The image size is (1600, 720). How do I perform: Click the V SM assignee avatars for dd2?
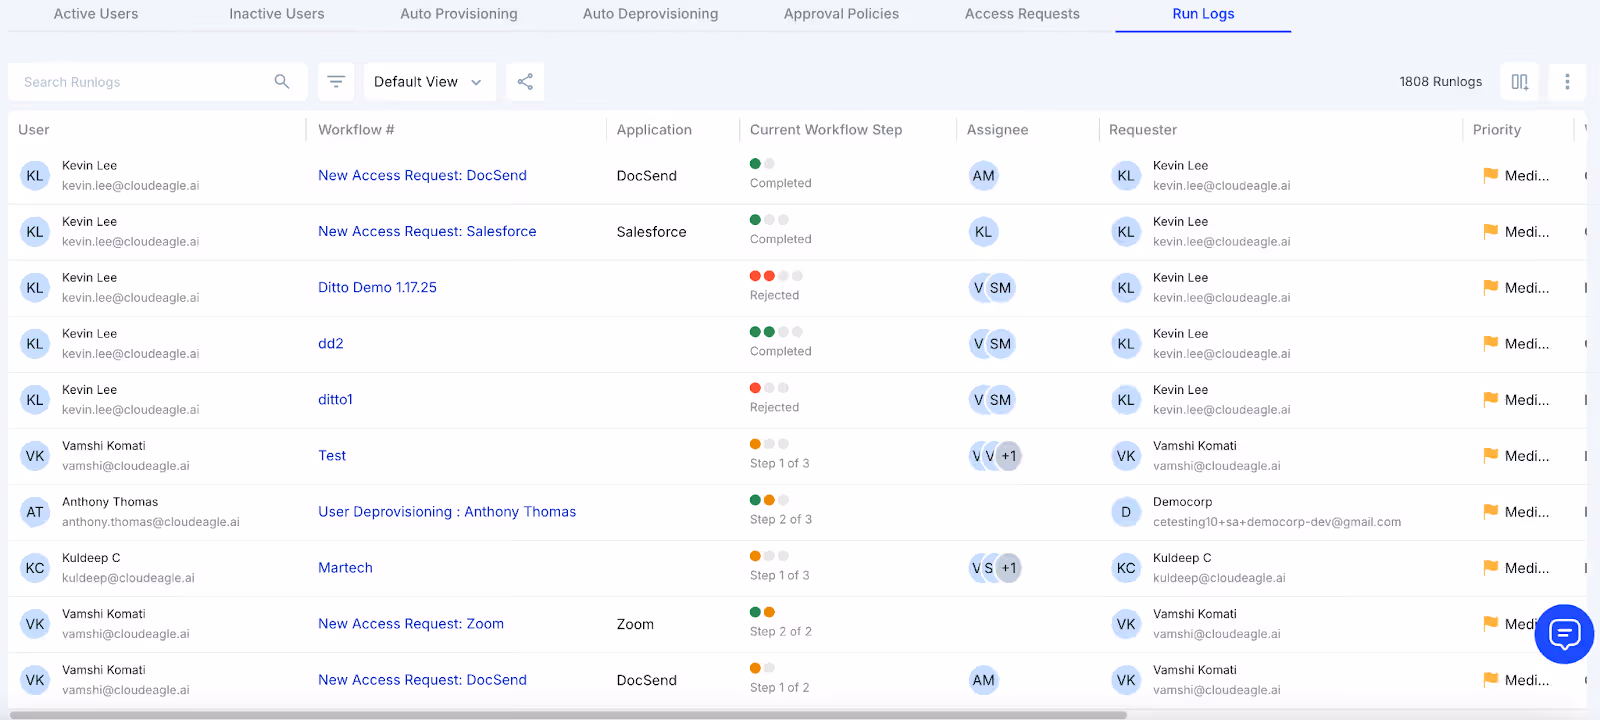click(992, 343)
